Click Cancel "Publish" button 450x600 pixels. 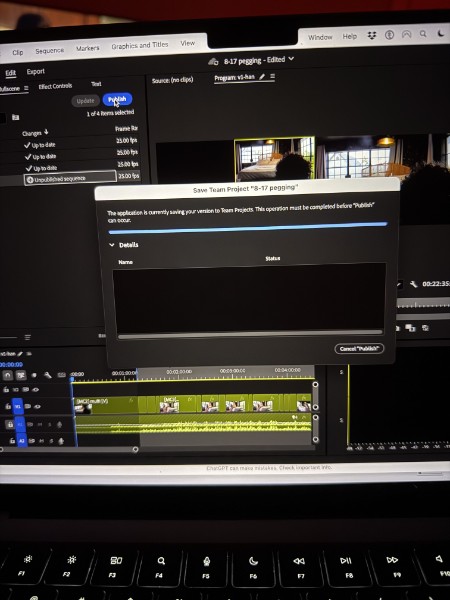click(359, 348)
